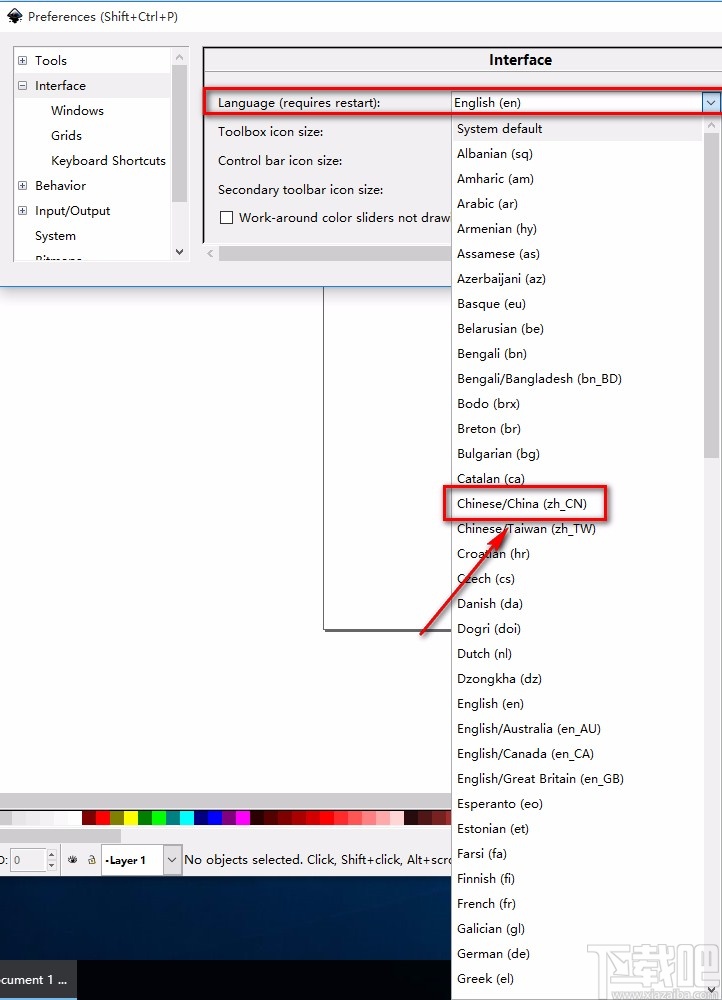This screenshot has height=1000, width=722.
Task: Pick the yellow palette swatch
Action: click(x=131, y=818)
